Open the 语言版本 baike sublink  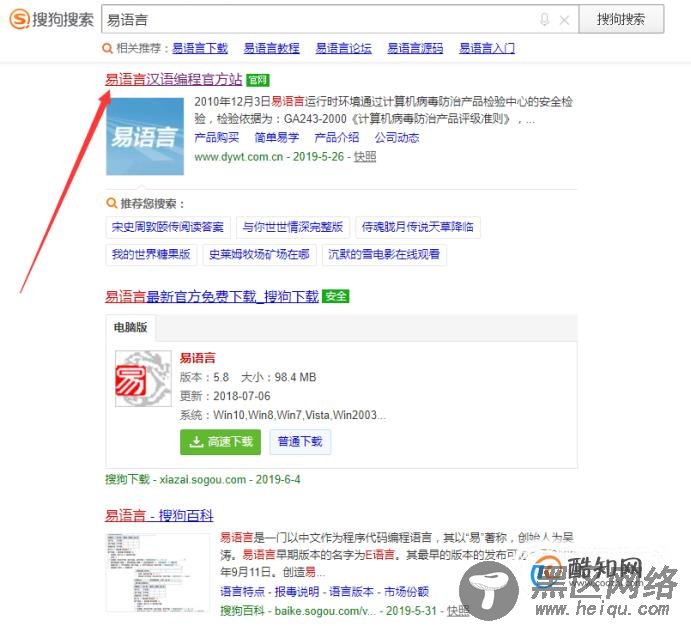click(352, 592)
